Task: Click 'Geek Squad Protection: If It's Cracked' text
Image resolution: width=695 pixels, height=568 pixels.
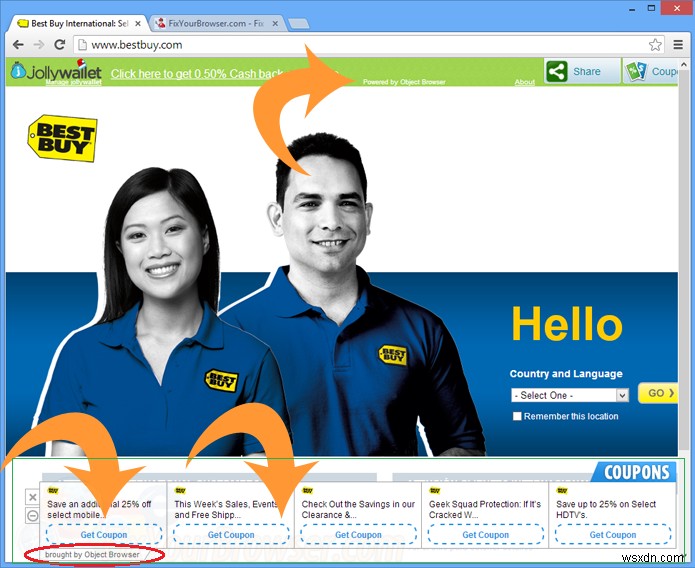Action: pos(485,509)
